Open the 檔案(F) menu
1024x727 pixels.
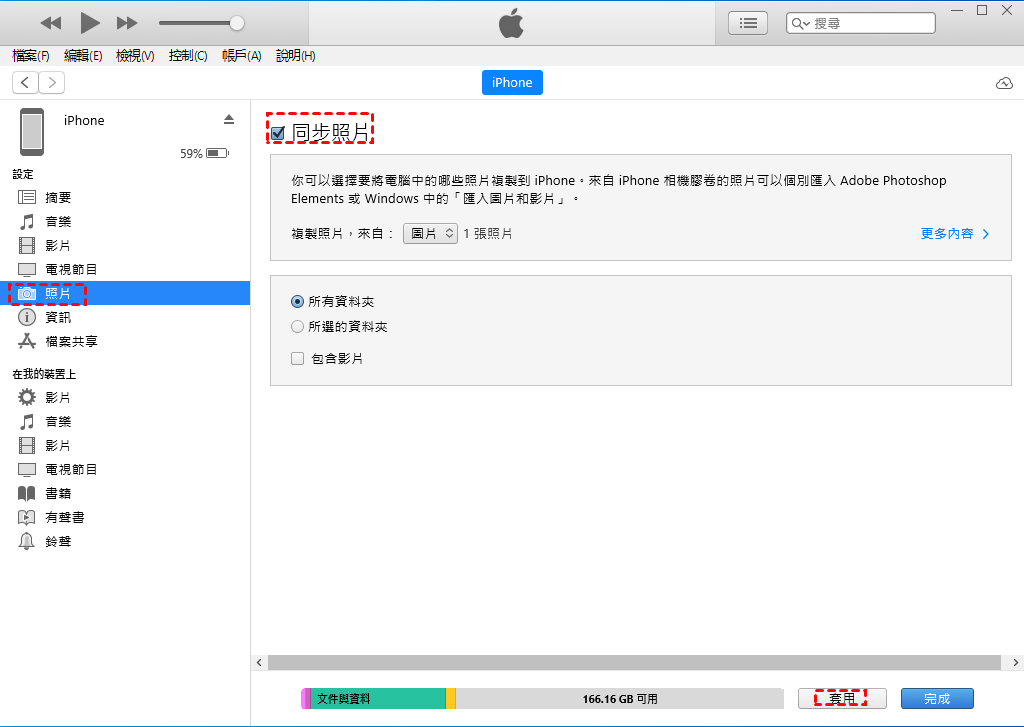tap(31, 56)
